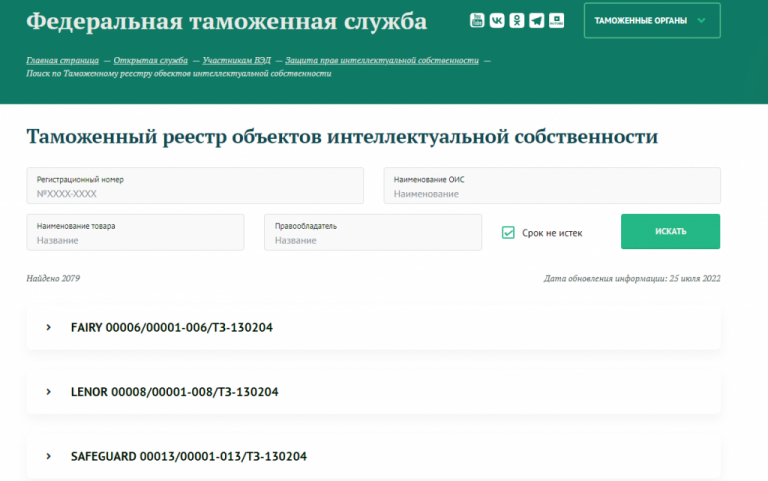
Task: Focus the Регистрационный номер input field
Action: coord(195,186)
